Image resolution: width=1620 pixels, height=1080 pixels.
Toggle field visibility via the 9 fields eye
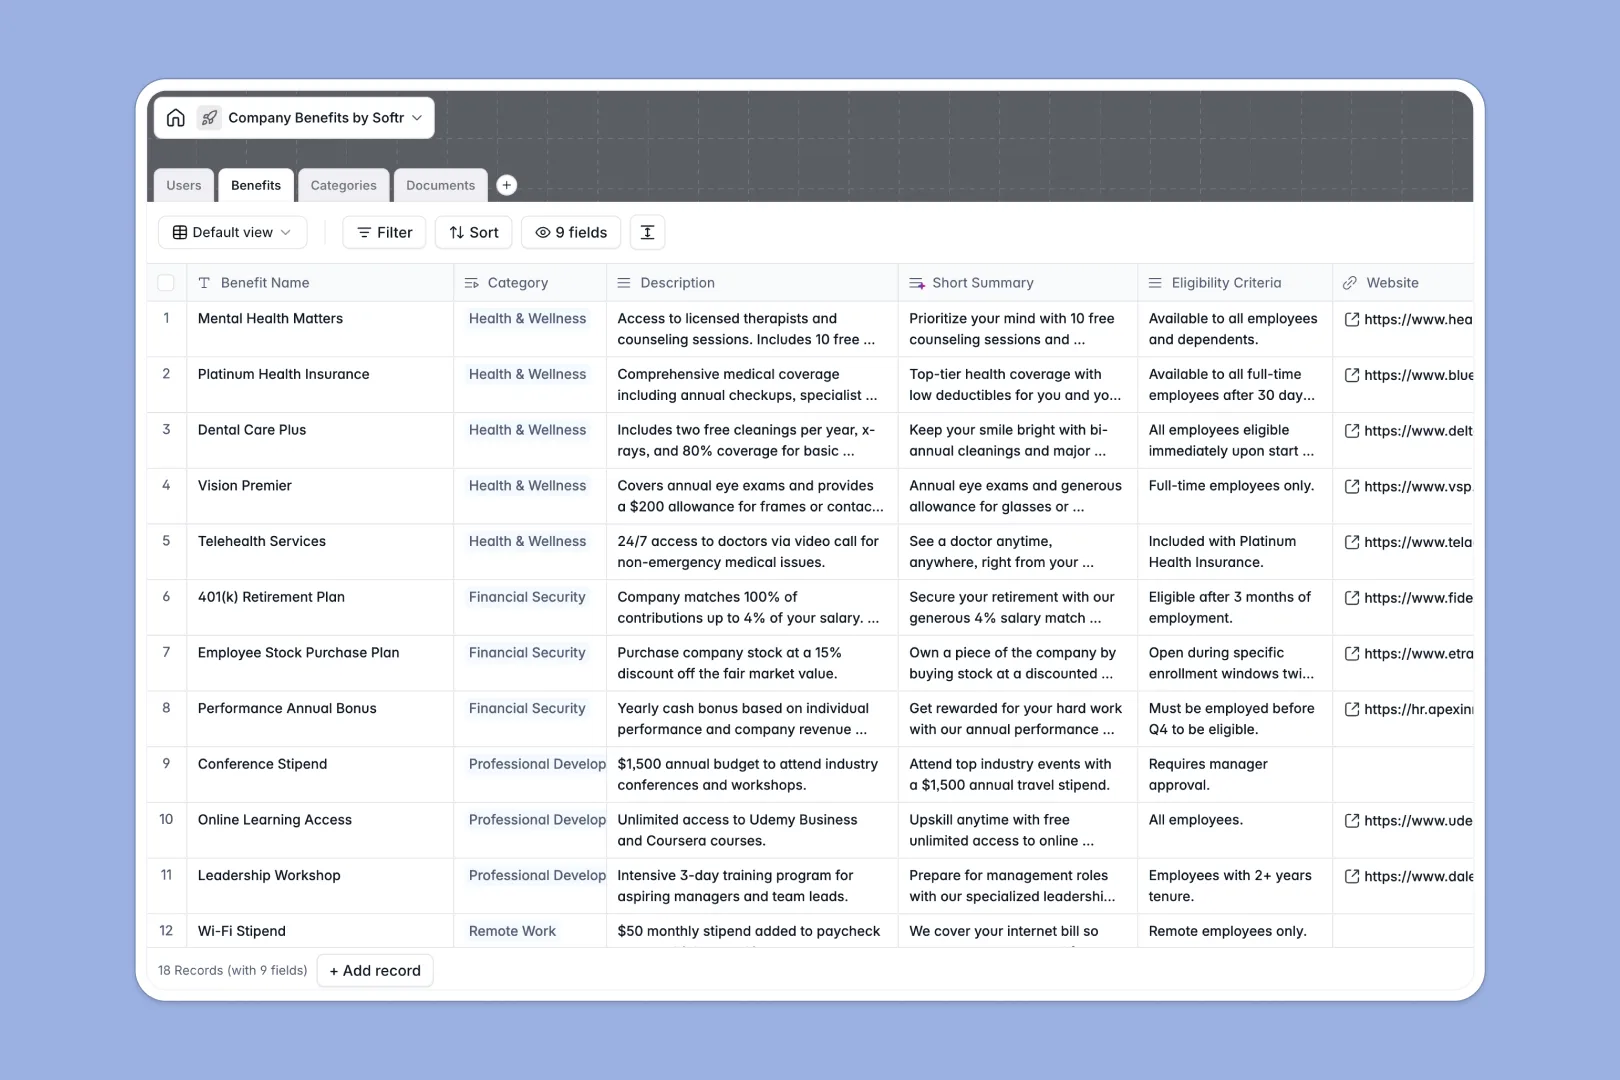570,232
